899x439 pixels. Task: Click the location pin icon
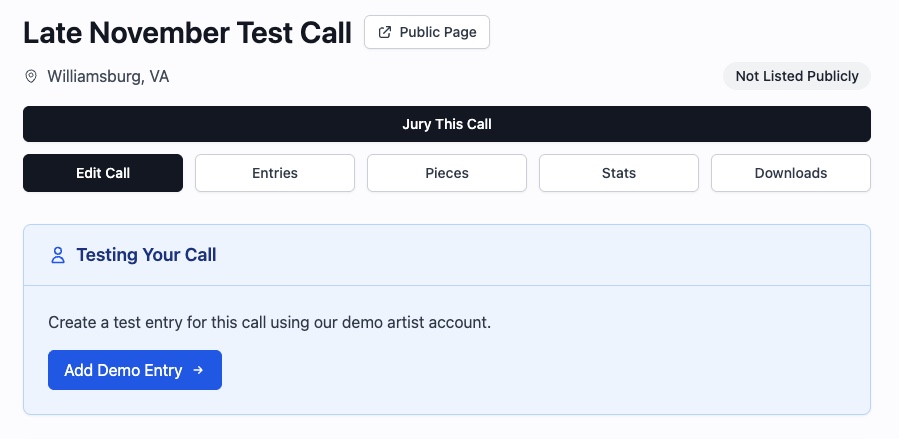click(31, 76)
